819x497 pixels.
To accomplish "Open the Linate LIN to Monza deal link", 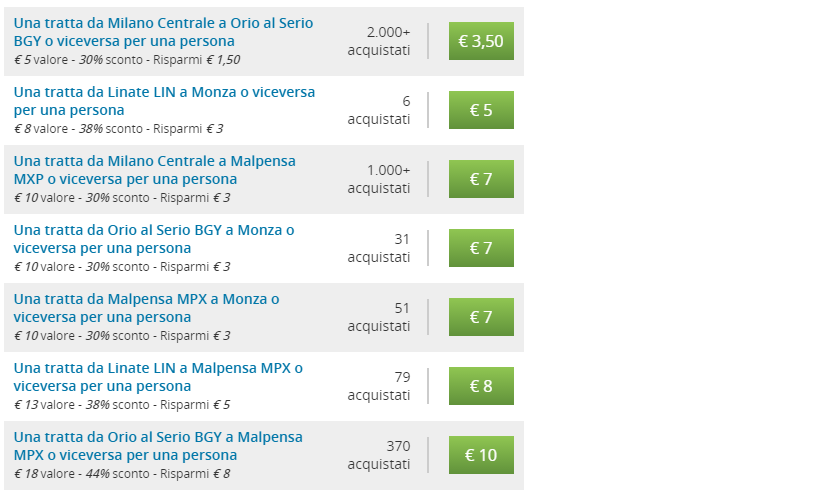I will [x=164, y=101].
